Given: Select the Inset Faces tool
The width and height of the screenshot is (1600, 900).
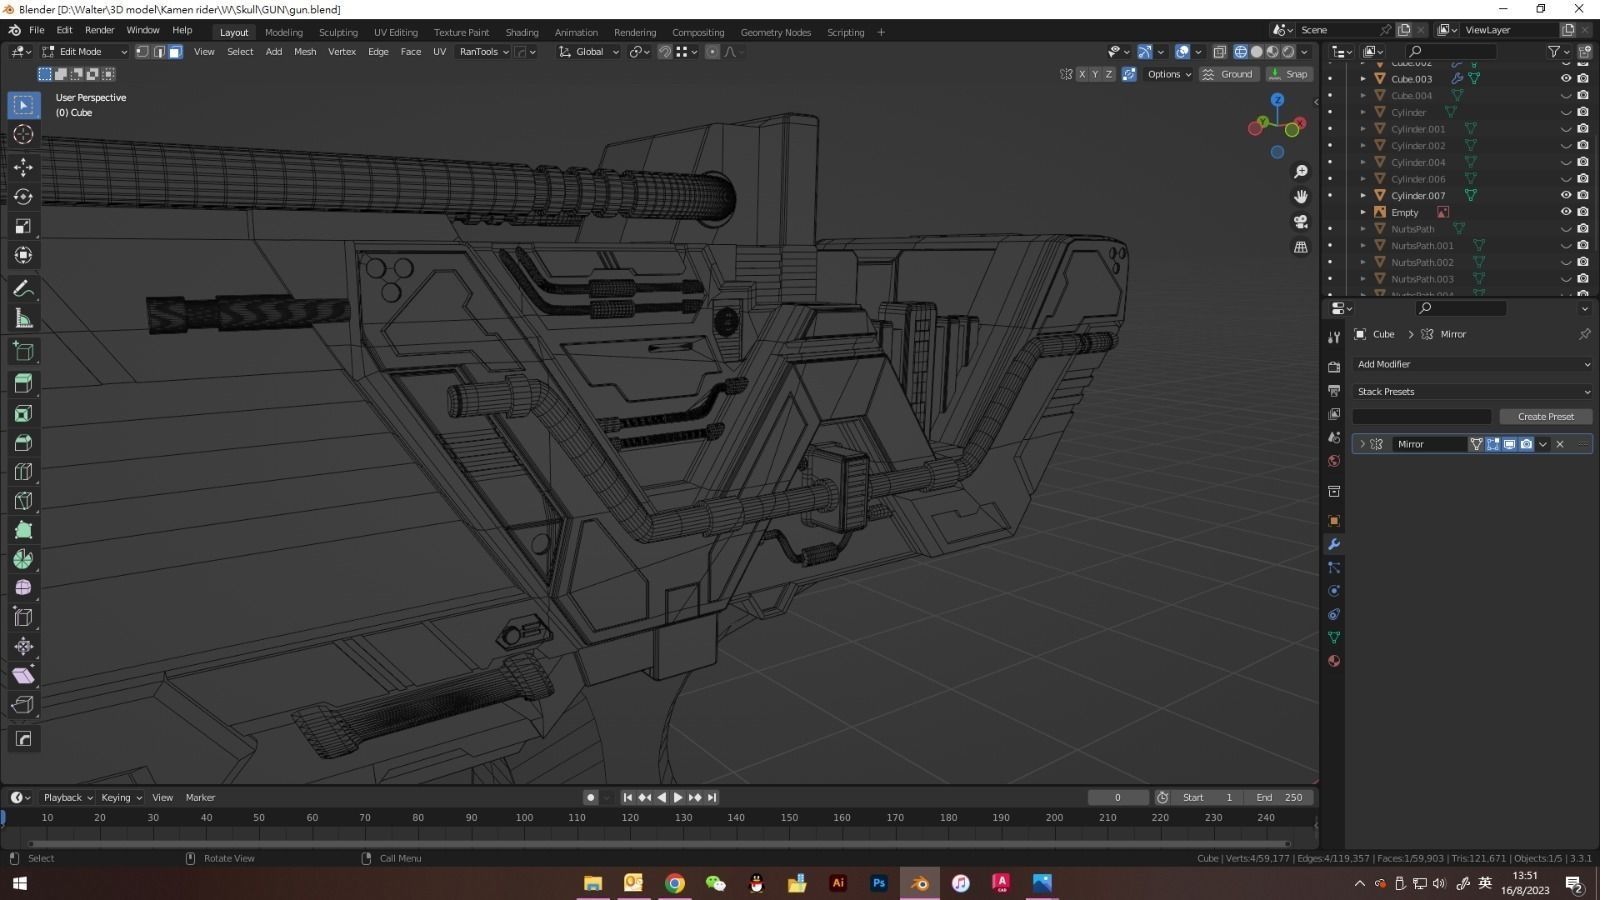Looking at the screenshot, I should point(23,413).
